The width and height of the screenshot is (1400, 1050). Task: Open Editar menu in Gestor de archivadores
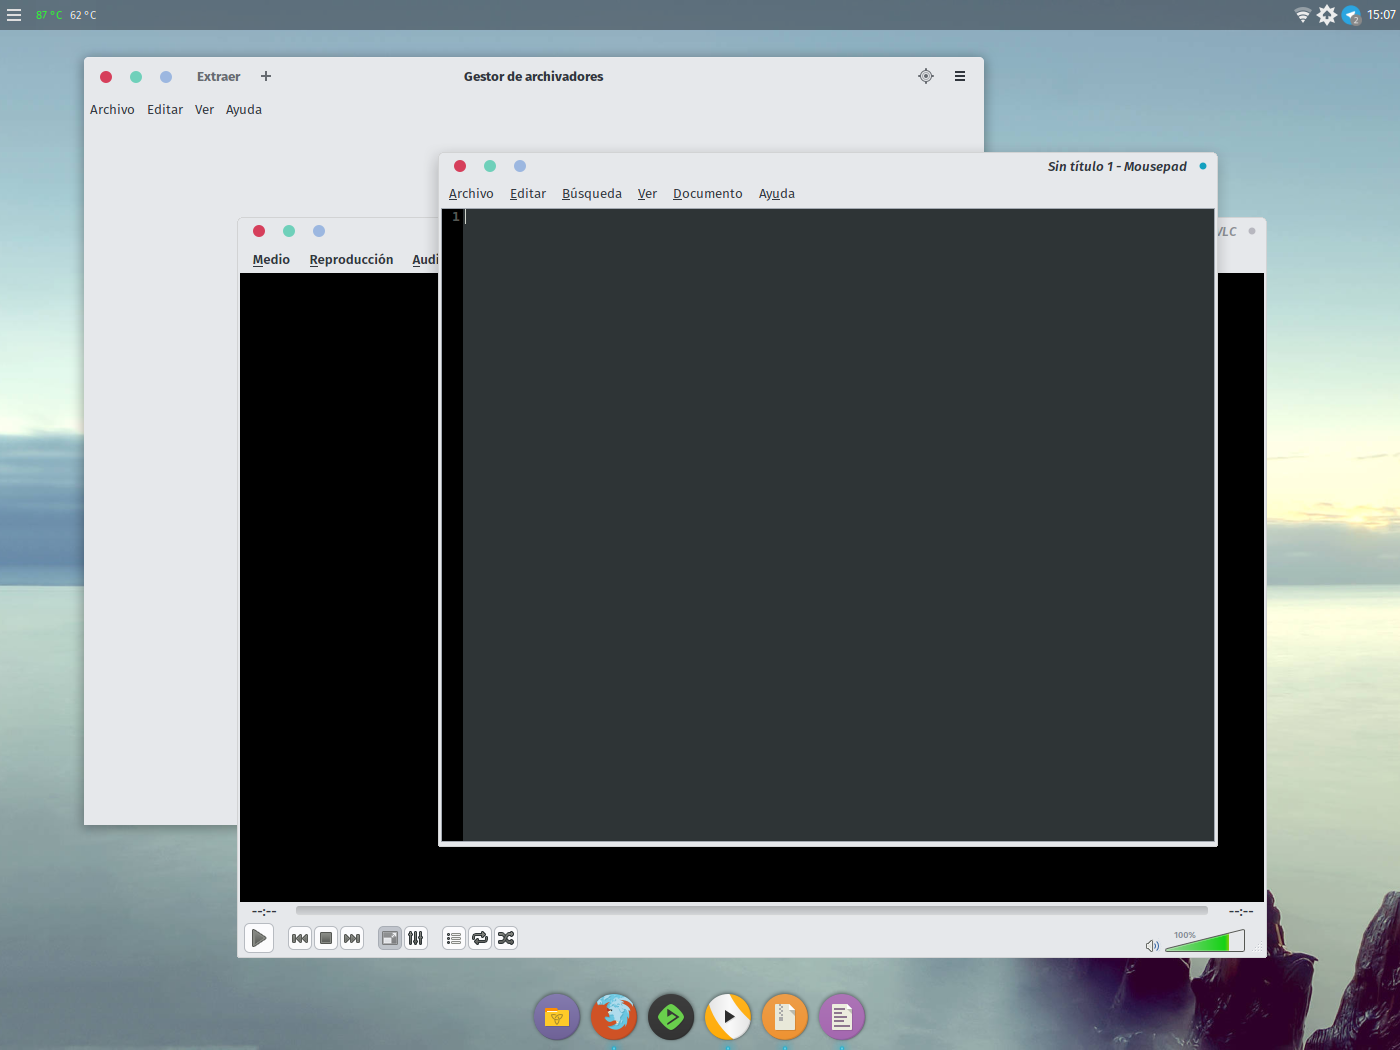pyautogui.click(x=165, y=110)
